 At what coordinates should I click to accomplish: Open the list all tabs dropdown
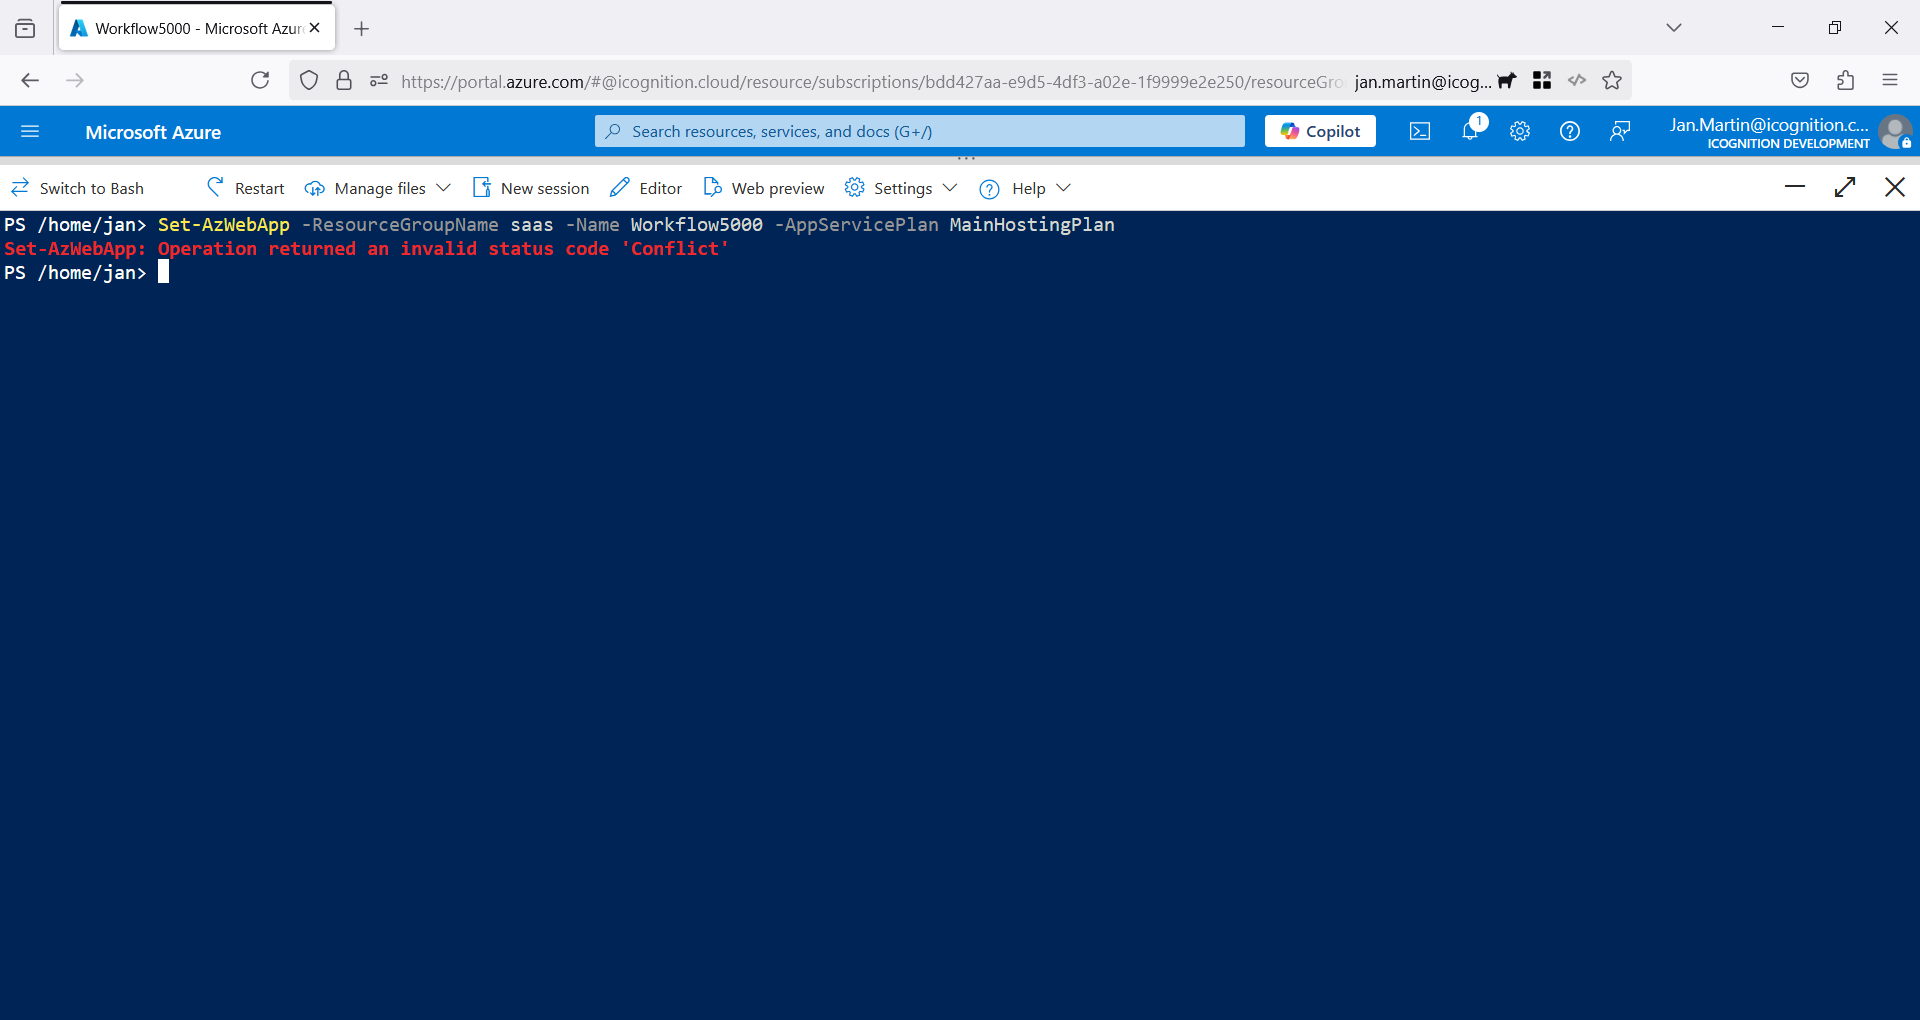tap(1674, 28)
